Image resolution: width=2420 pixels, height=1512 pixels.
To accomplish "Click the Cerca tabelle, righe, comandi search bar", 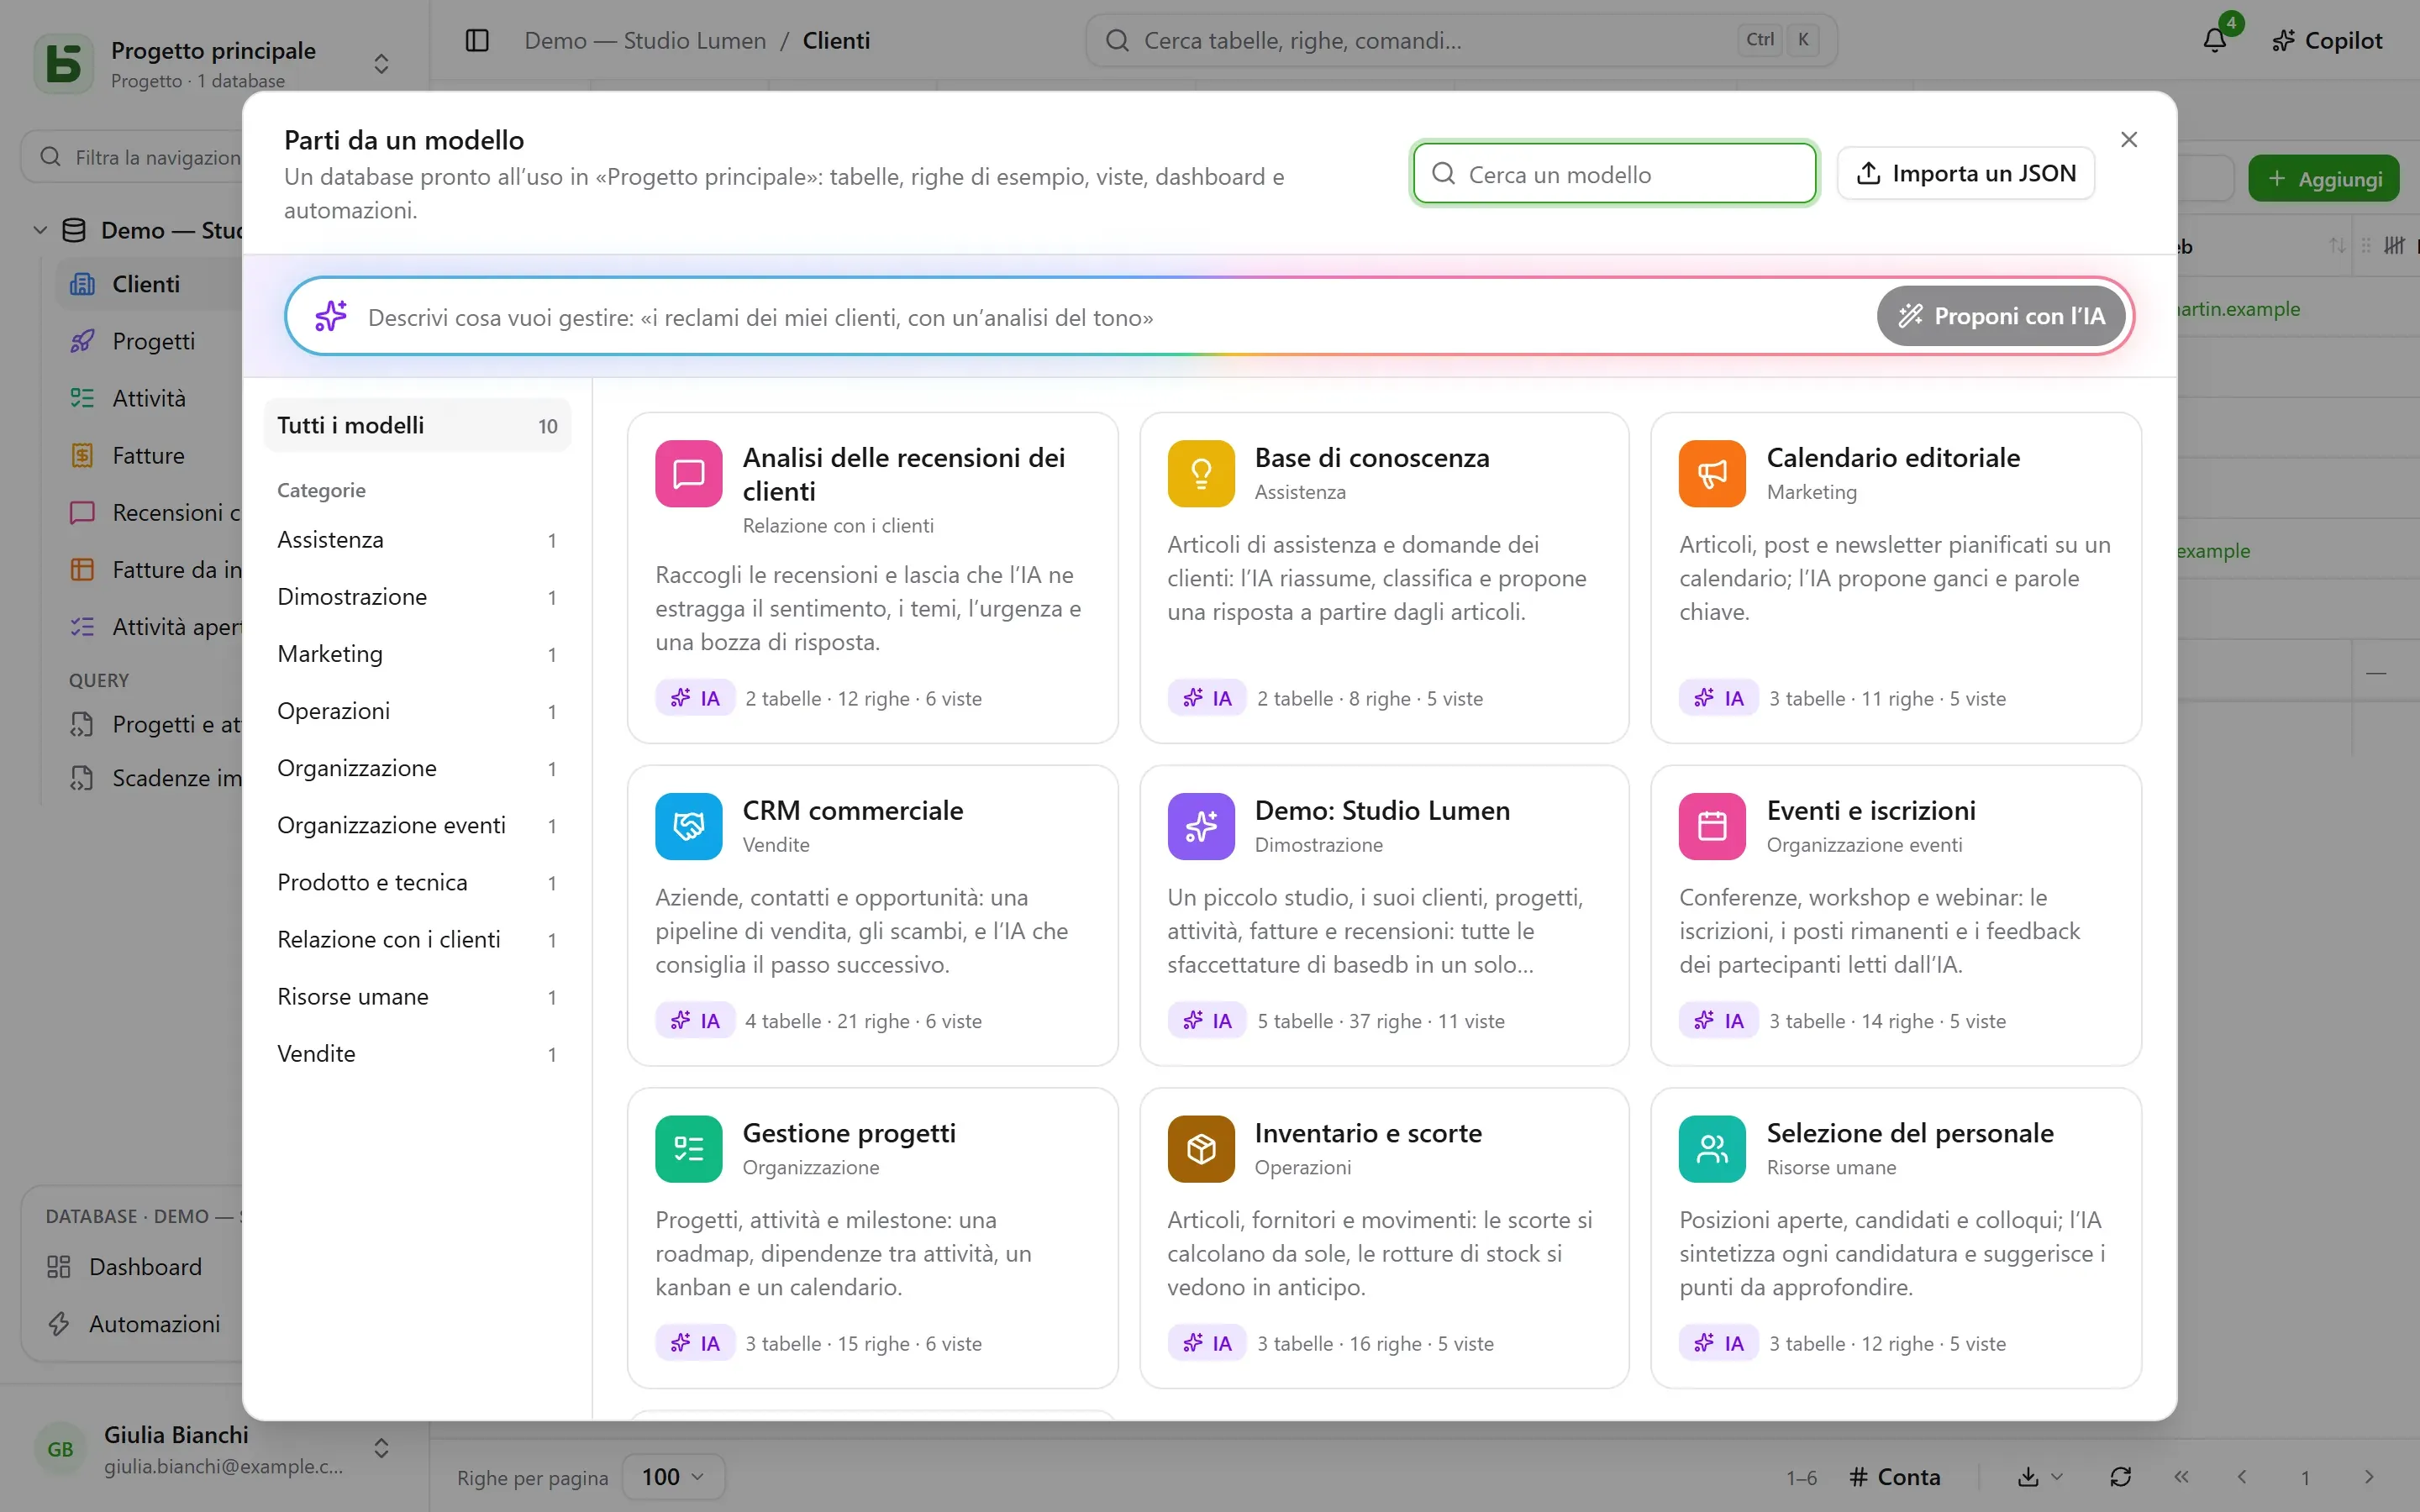I will (x=1461, y=40).
